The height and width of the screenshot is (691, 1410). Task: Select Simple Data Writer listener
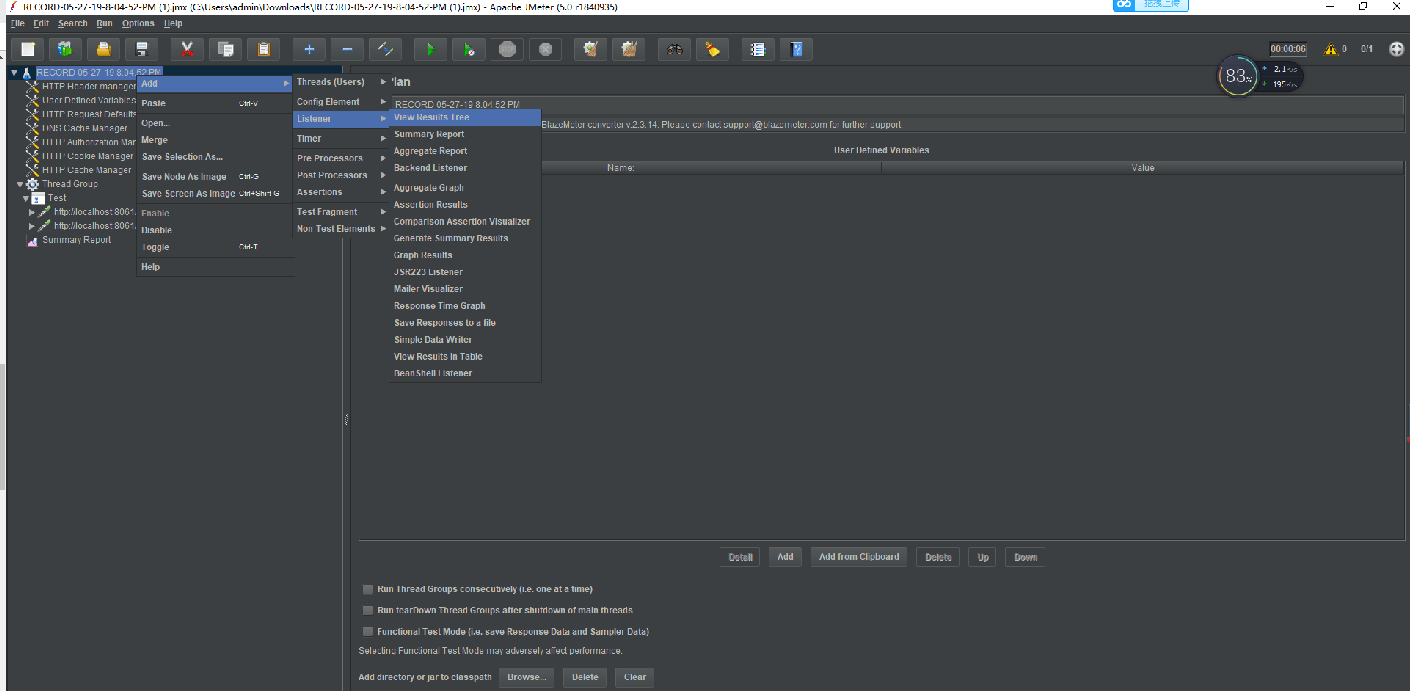click(465, 340)
